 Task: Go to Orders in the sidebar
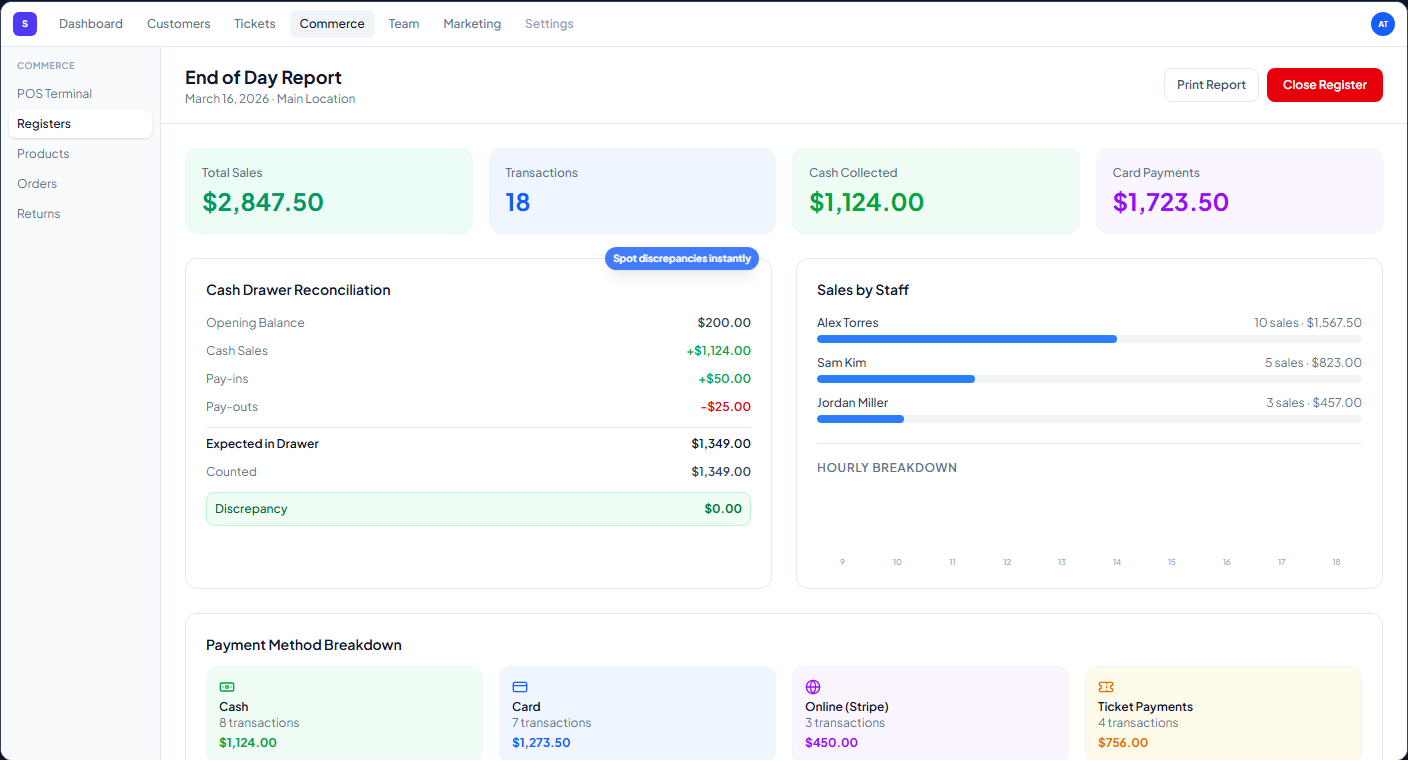coord(80,184)
